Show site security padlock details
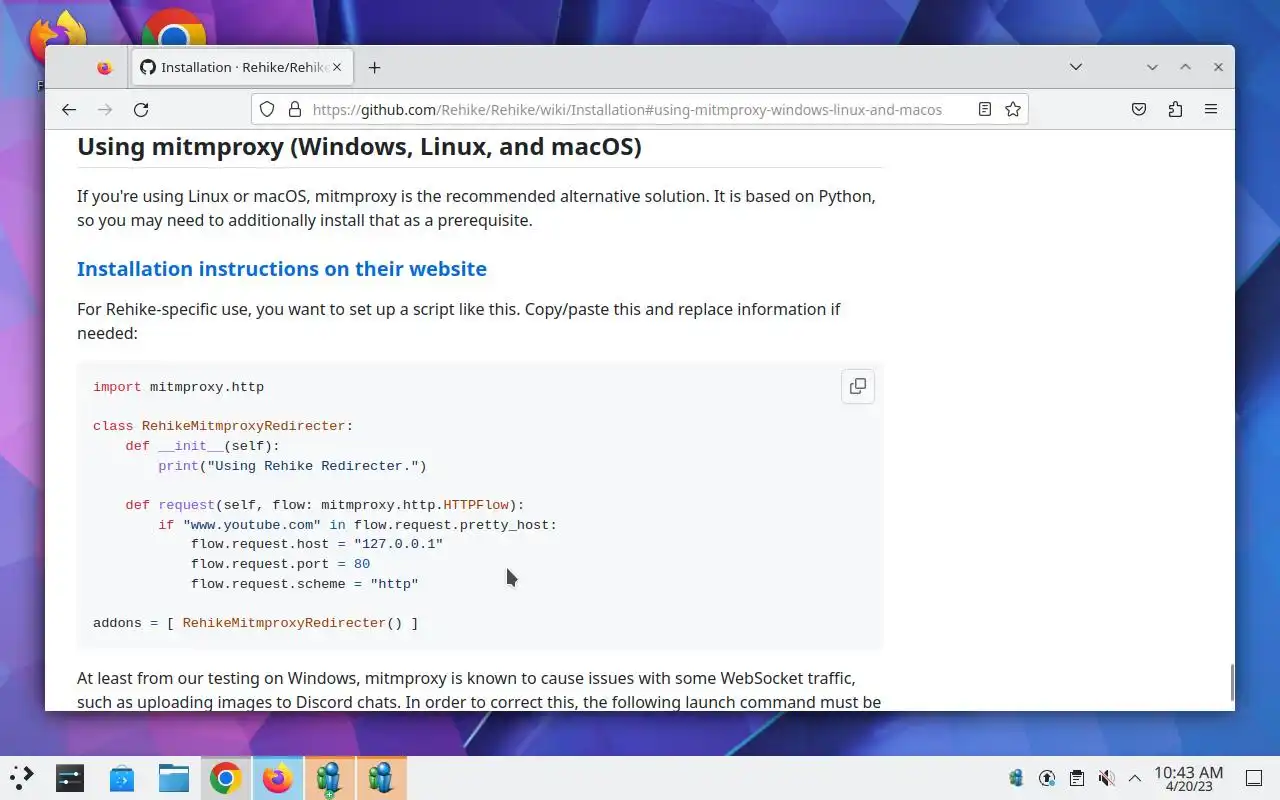Screen dimensions: 1280x800 (294, 110)
